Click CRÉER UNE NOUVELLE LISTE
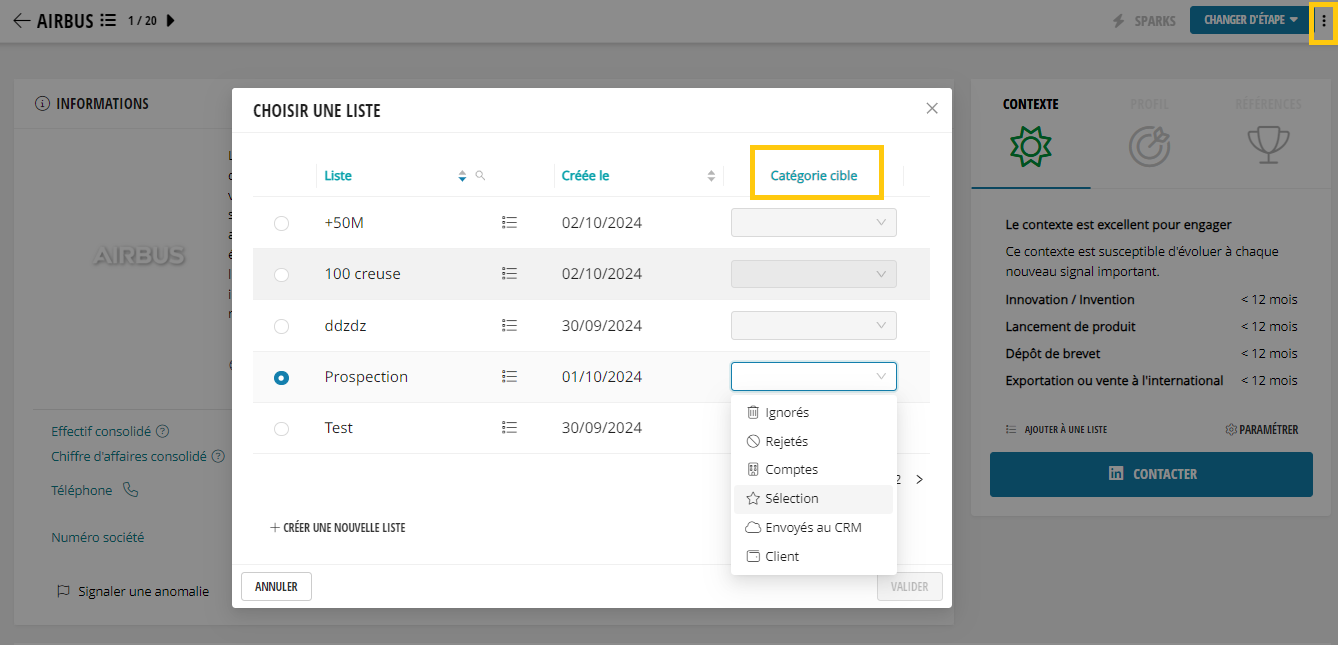This screenshot has height=645, width=1338. 337,527
